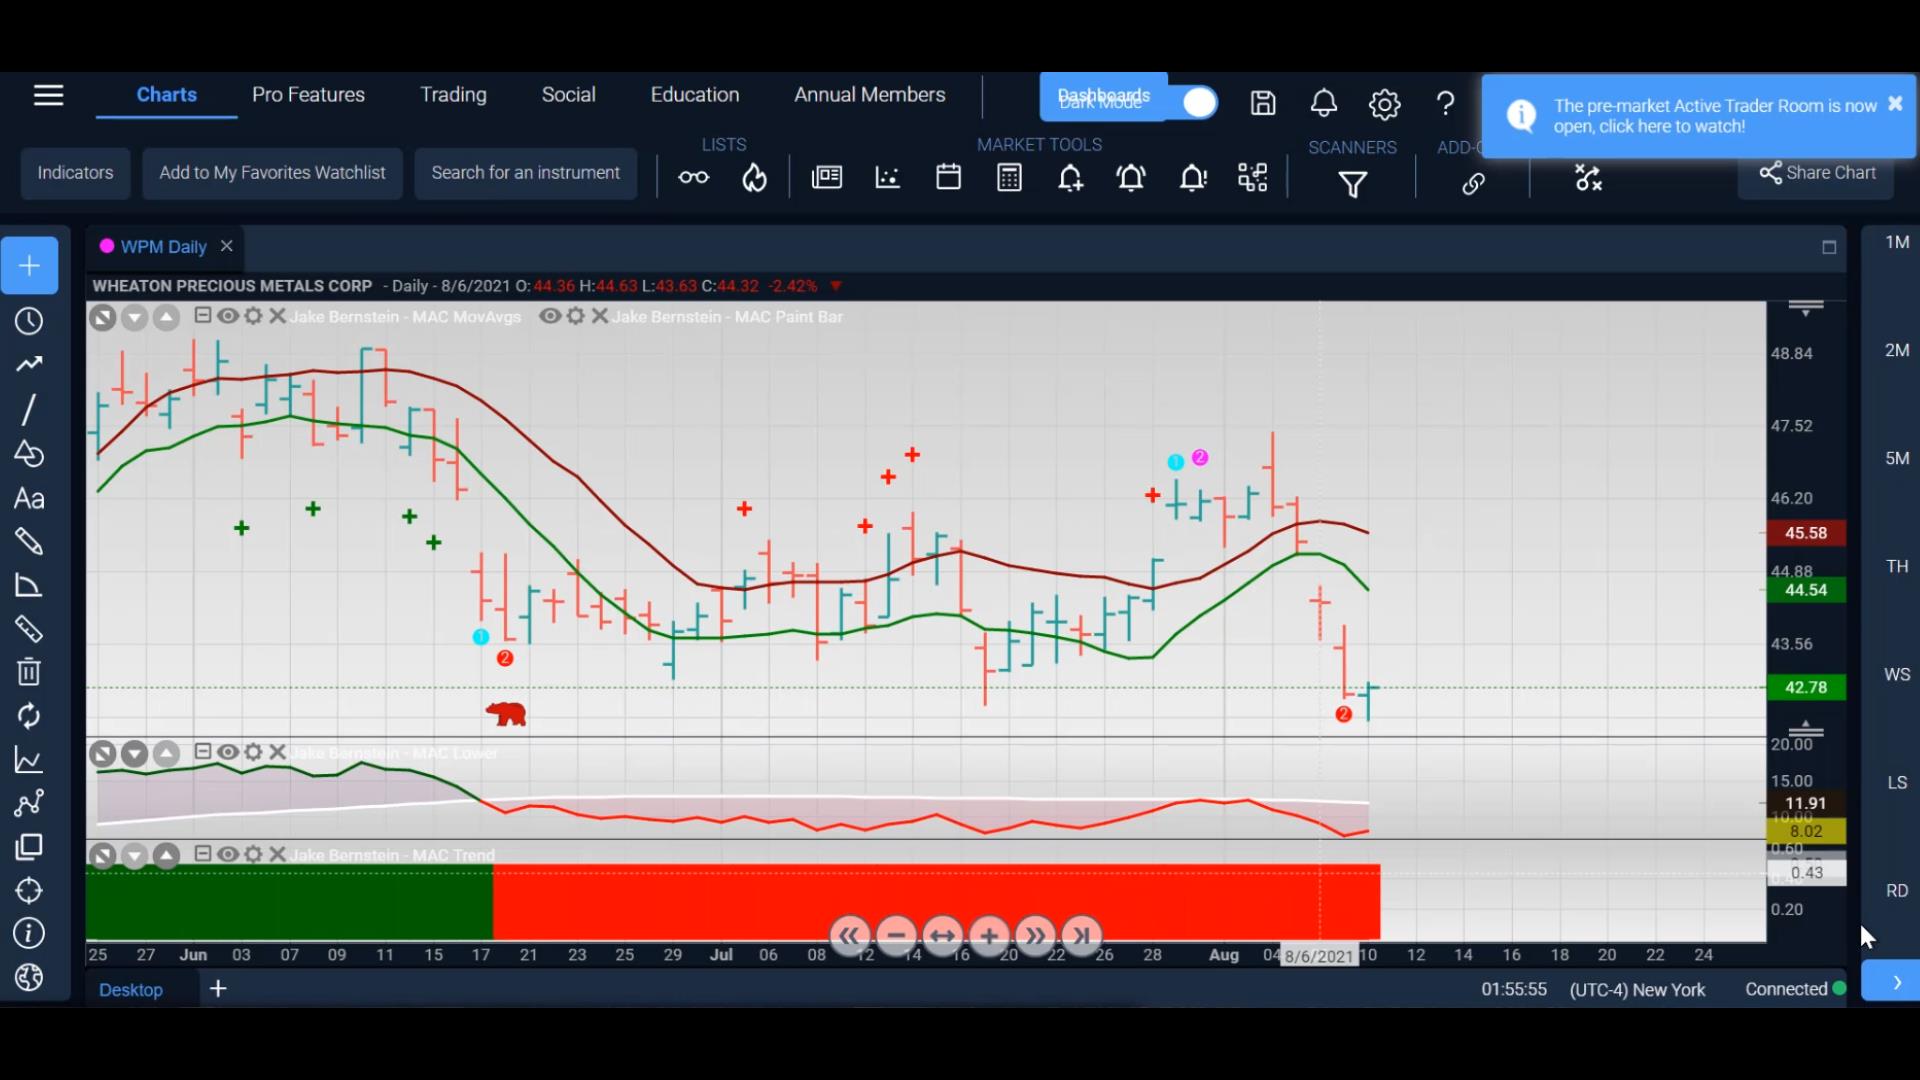The width and height of the screenshot is (1920, 1080).
Task: Open the Annual Members menu
Action: [869, 94]
